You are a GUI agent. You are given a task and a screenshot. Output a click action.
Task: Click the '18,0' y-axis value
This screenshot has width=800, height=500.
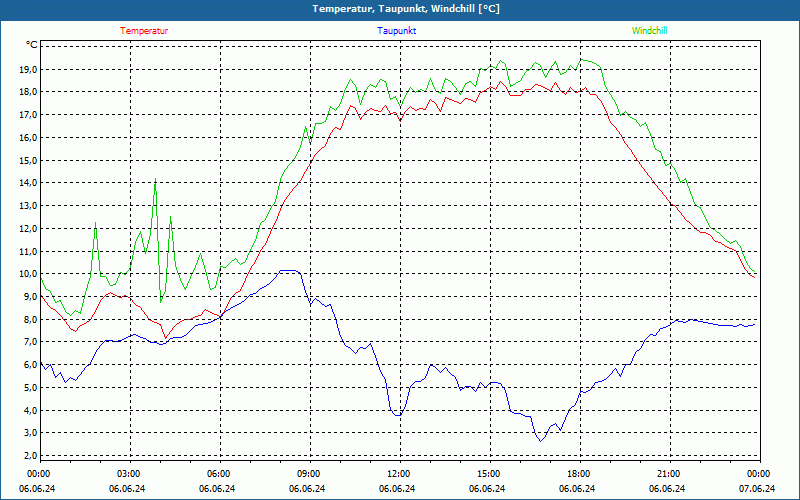click(28, 92)
